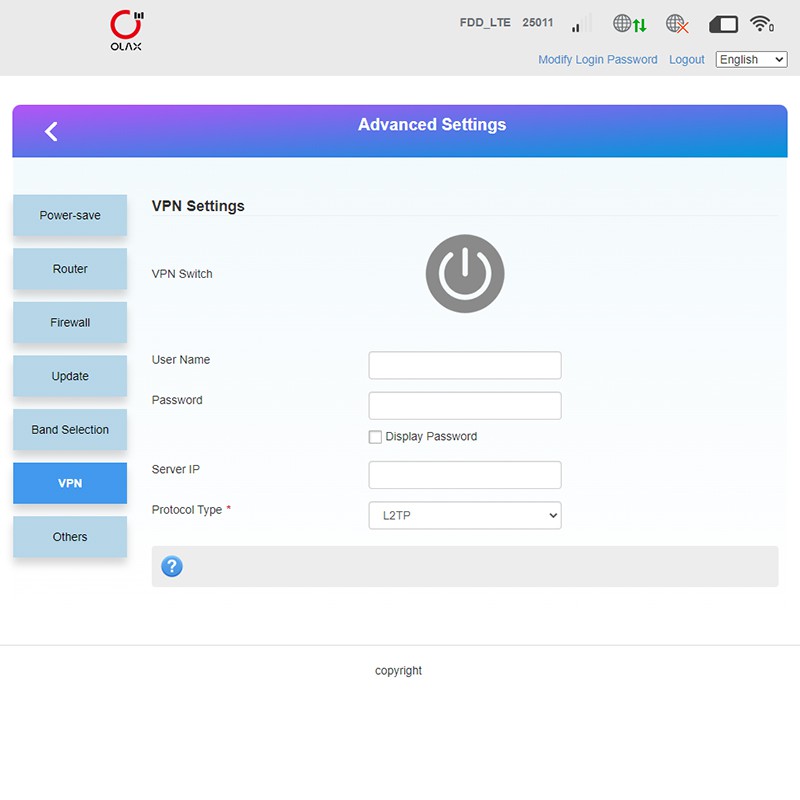
Task: Click the Logout link
Action: (686, 60)
